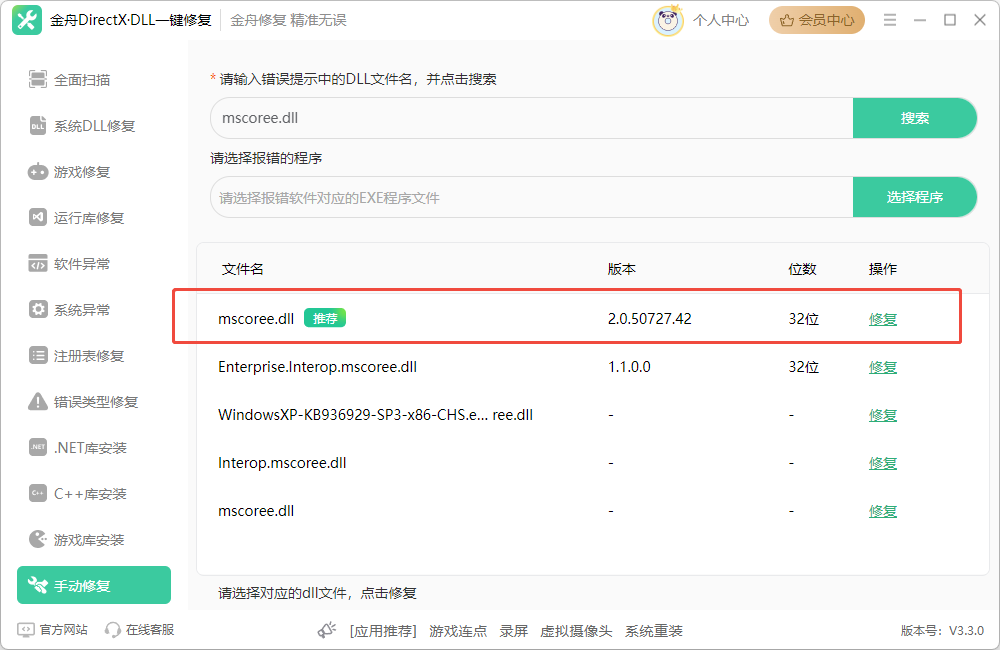The height and width of the screenshot is (650, 1000).
Task: Click the thumbs-up icon in 会员中心
Action: pos(787,20)
